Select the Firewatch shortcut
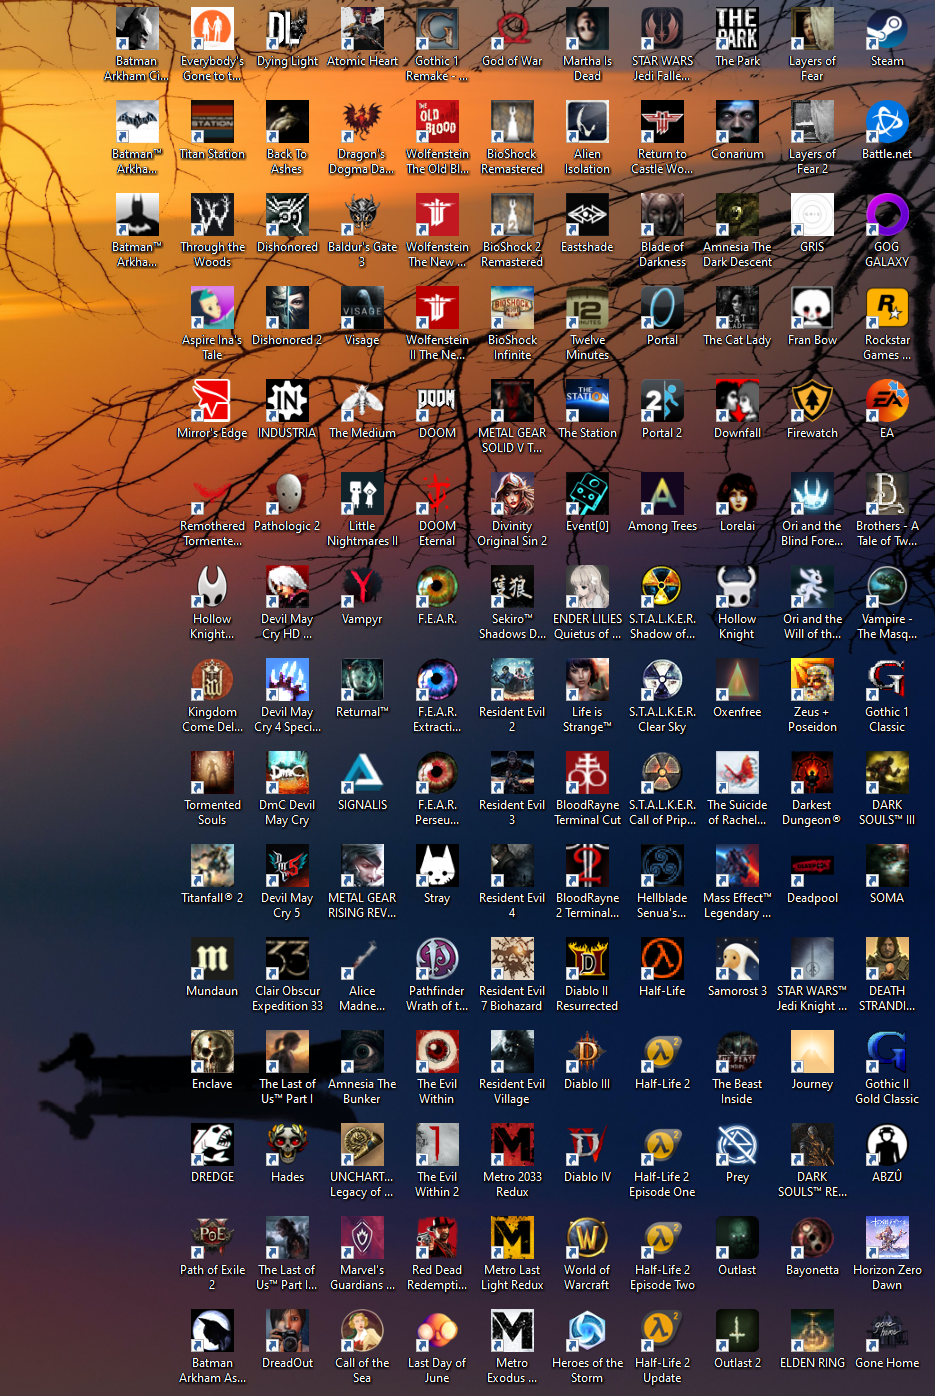 click(x=812, y=401)
